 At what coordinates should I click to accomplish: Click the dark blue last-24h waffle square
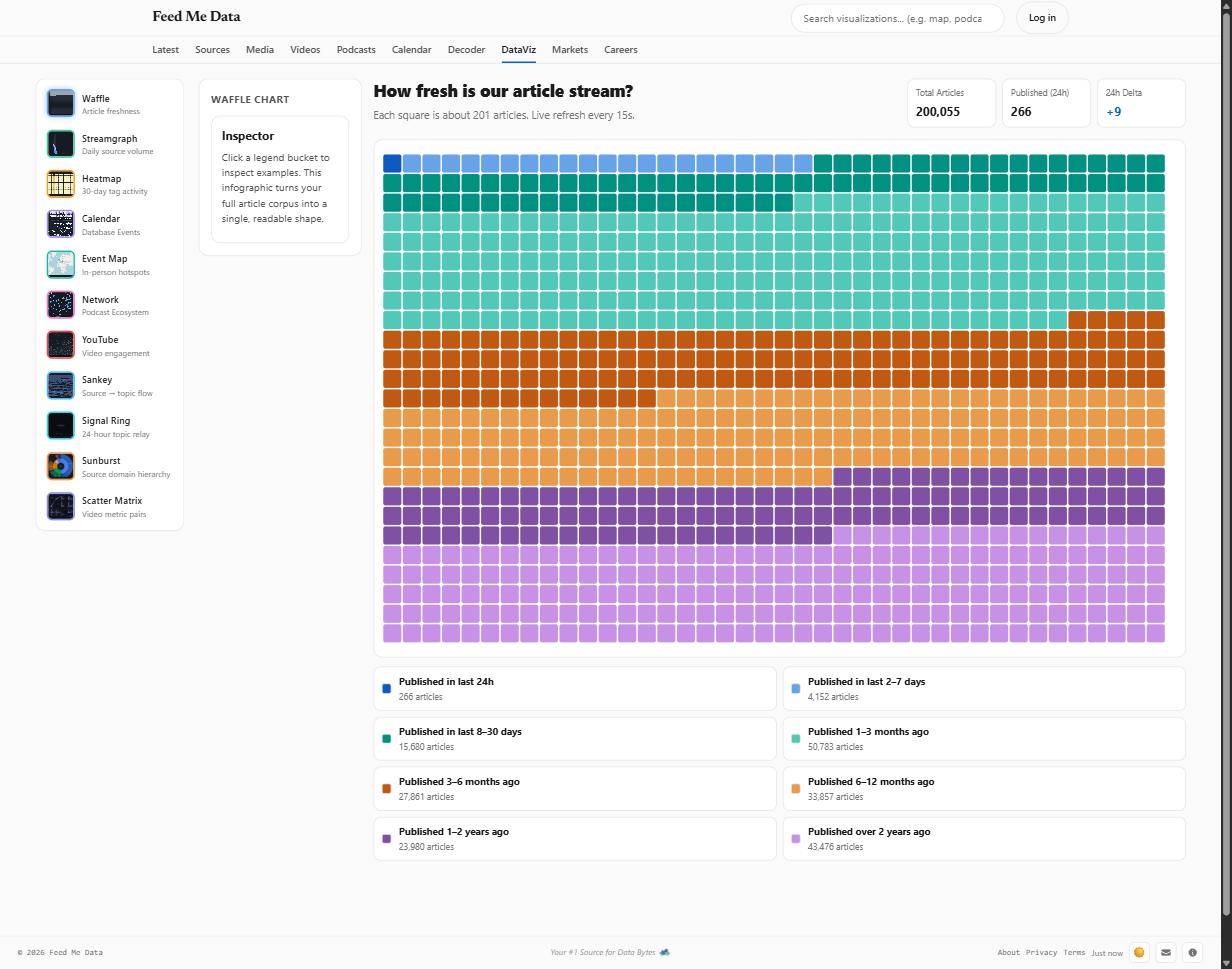click(392, 163)
